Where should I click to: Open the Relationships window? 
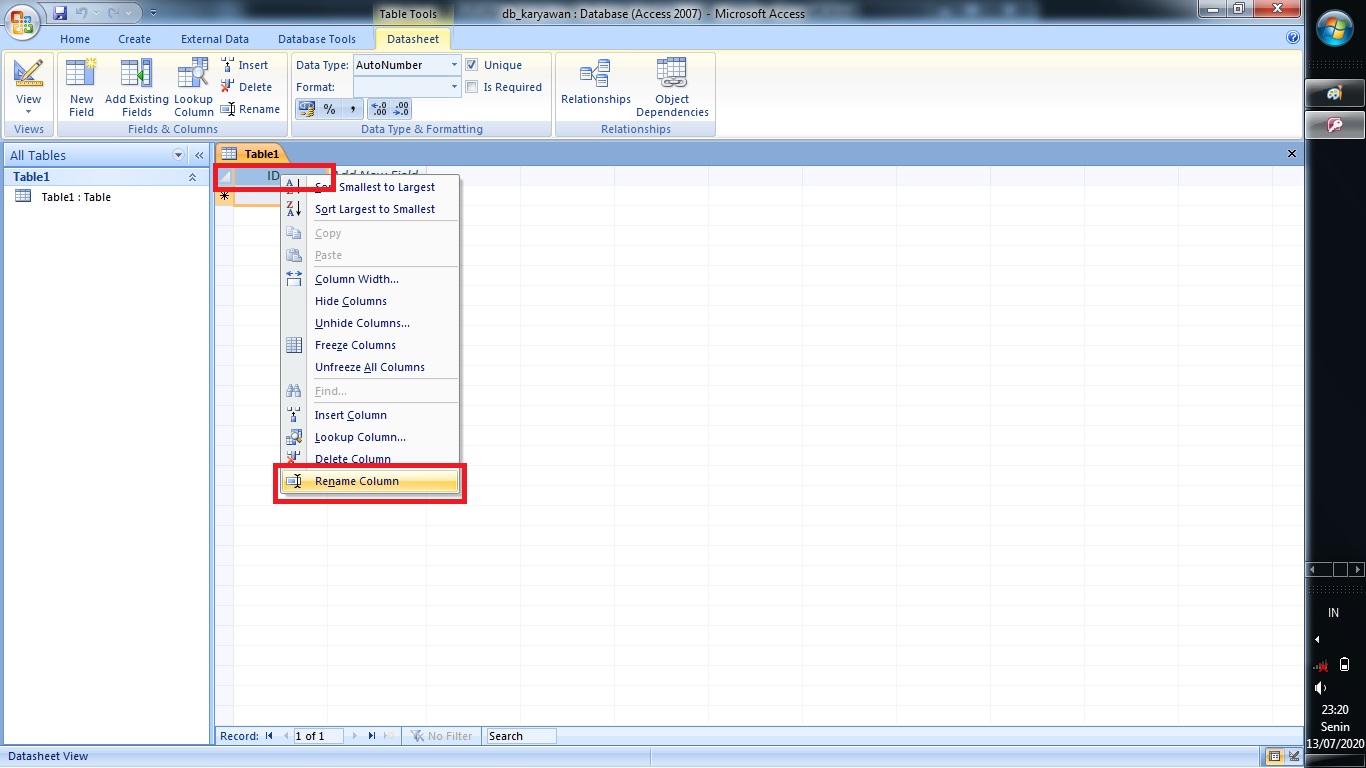coord(595,85)
